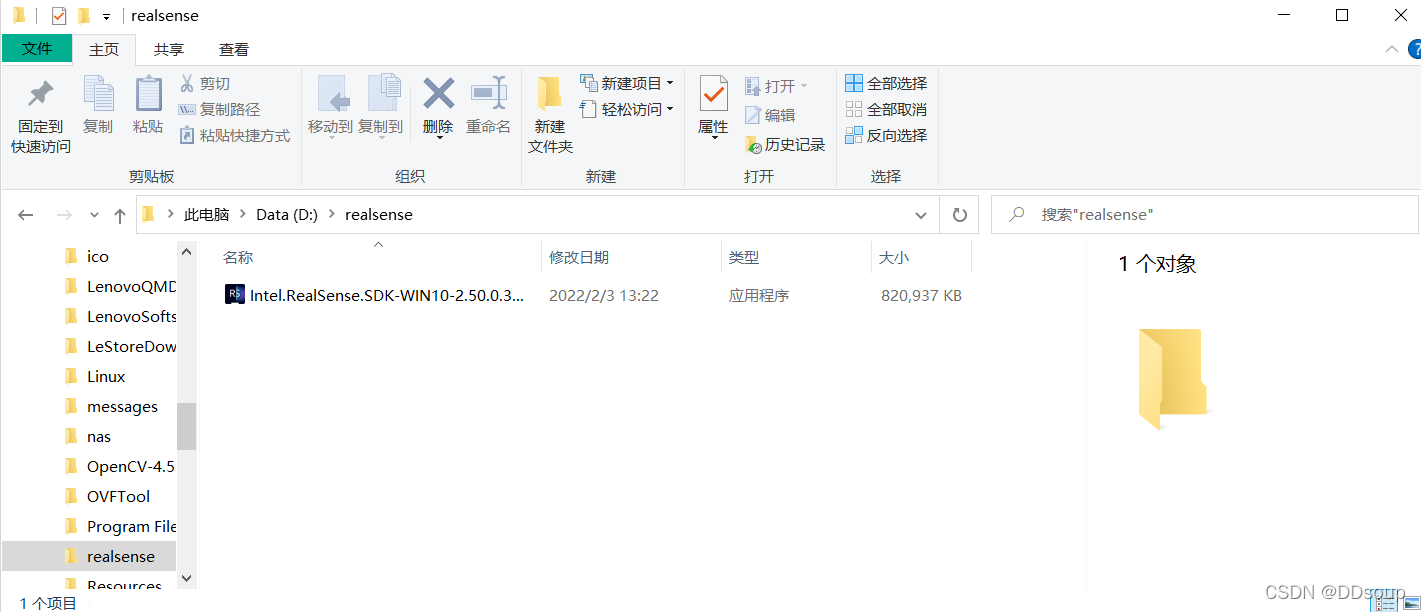Click Paste shortcut (粘贴快捷方式)
1421x612 pixels.
point(234,135)
